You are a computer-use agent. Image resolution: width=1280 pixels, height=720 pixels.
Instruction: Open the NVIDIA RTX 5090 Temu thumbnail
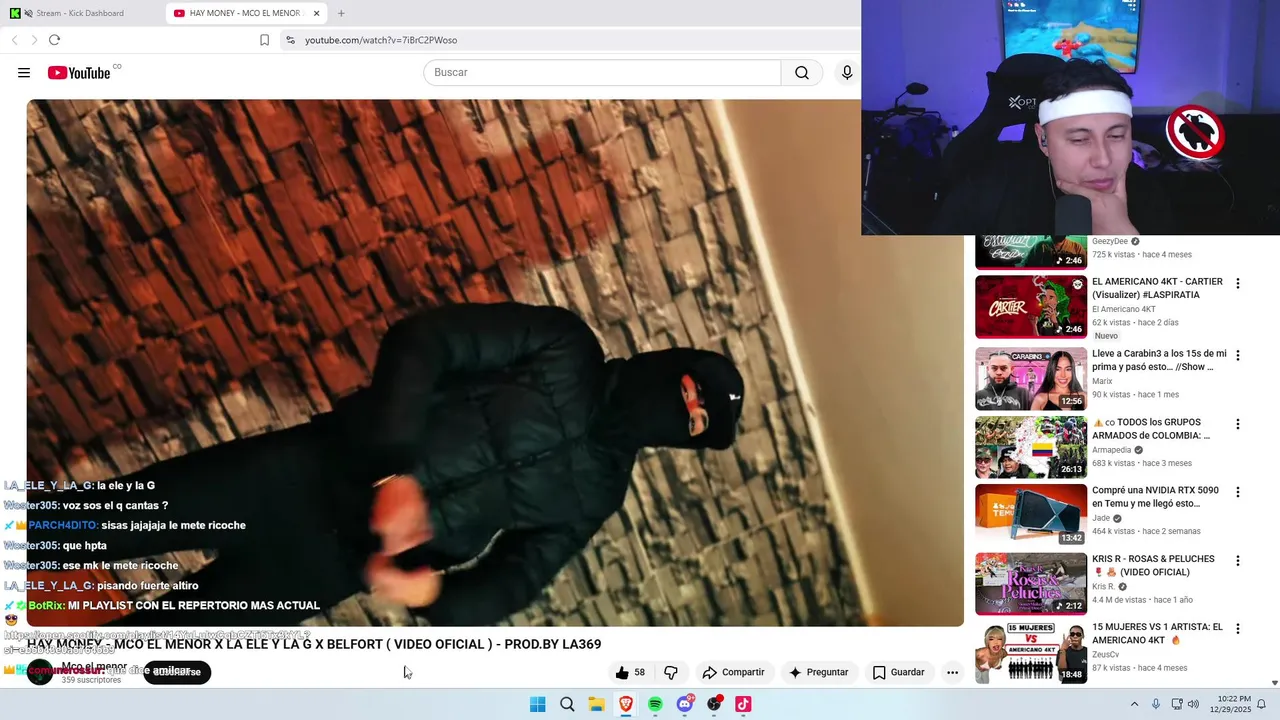coord(1031,515)
